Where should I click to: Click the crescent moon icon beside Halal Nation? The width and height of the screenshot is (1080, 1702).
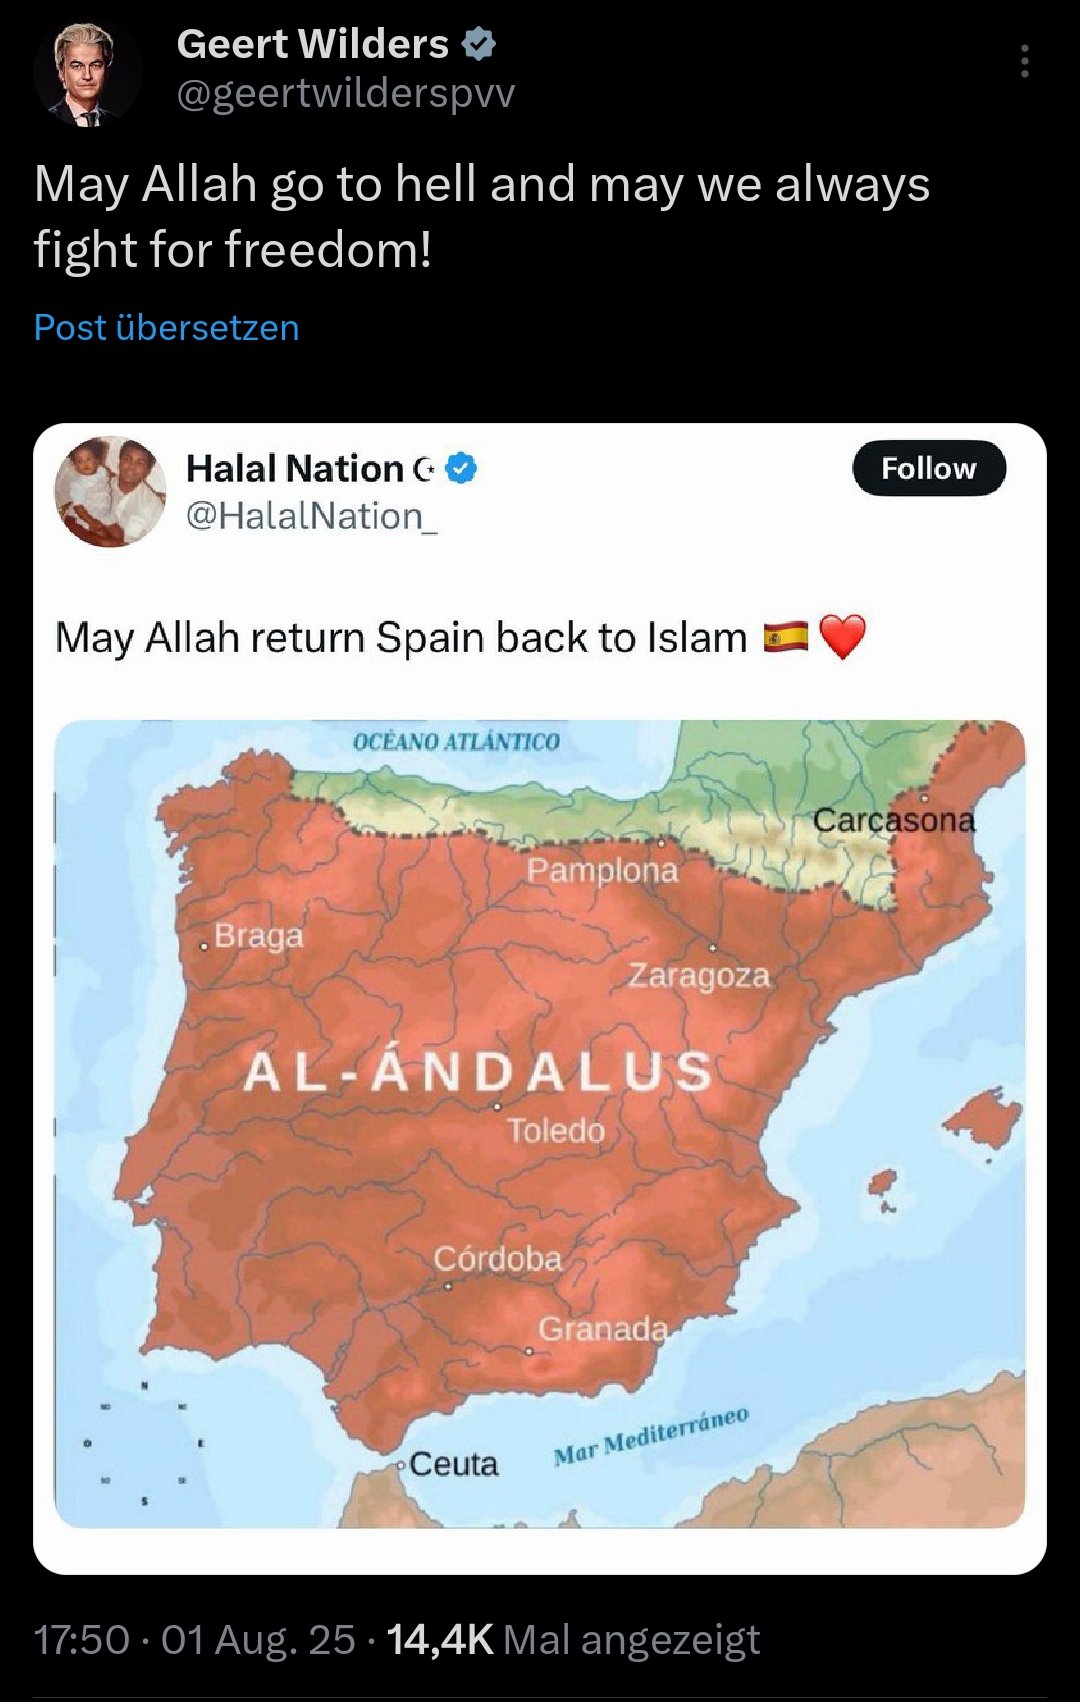(x=424, y=469)
